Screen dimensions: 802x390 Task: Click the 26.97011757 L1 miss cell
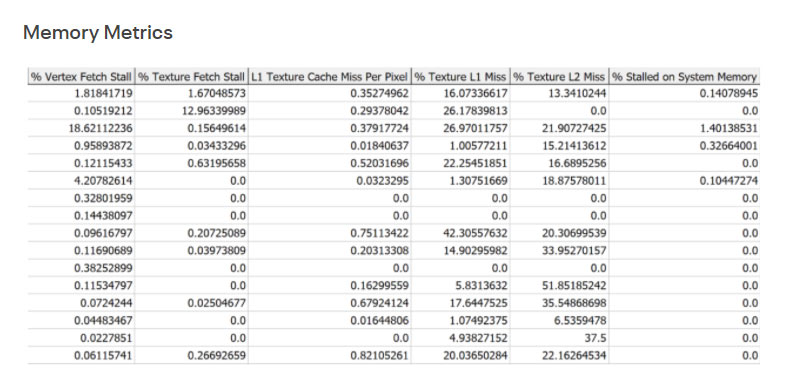[460, 128]
